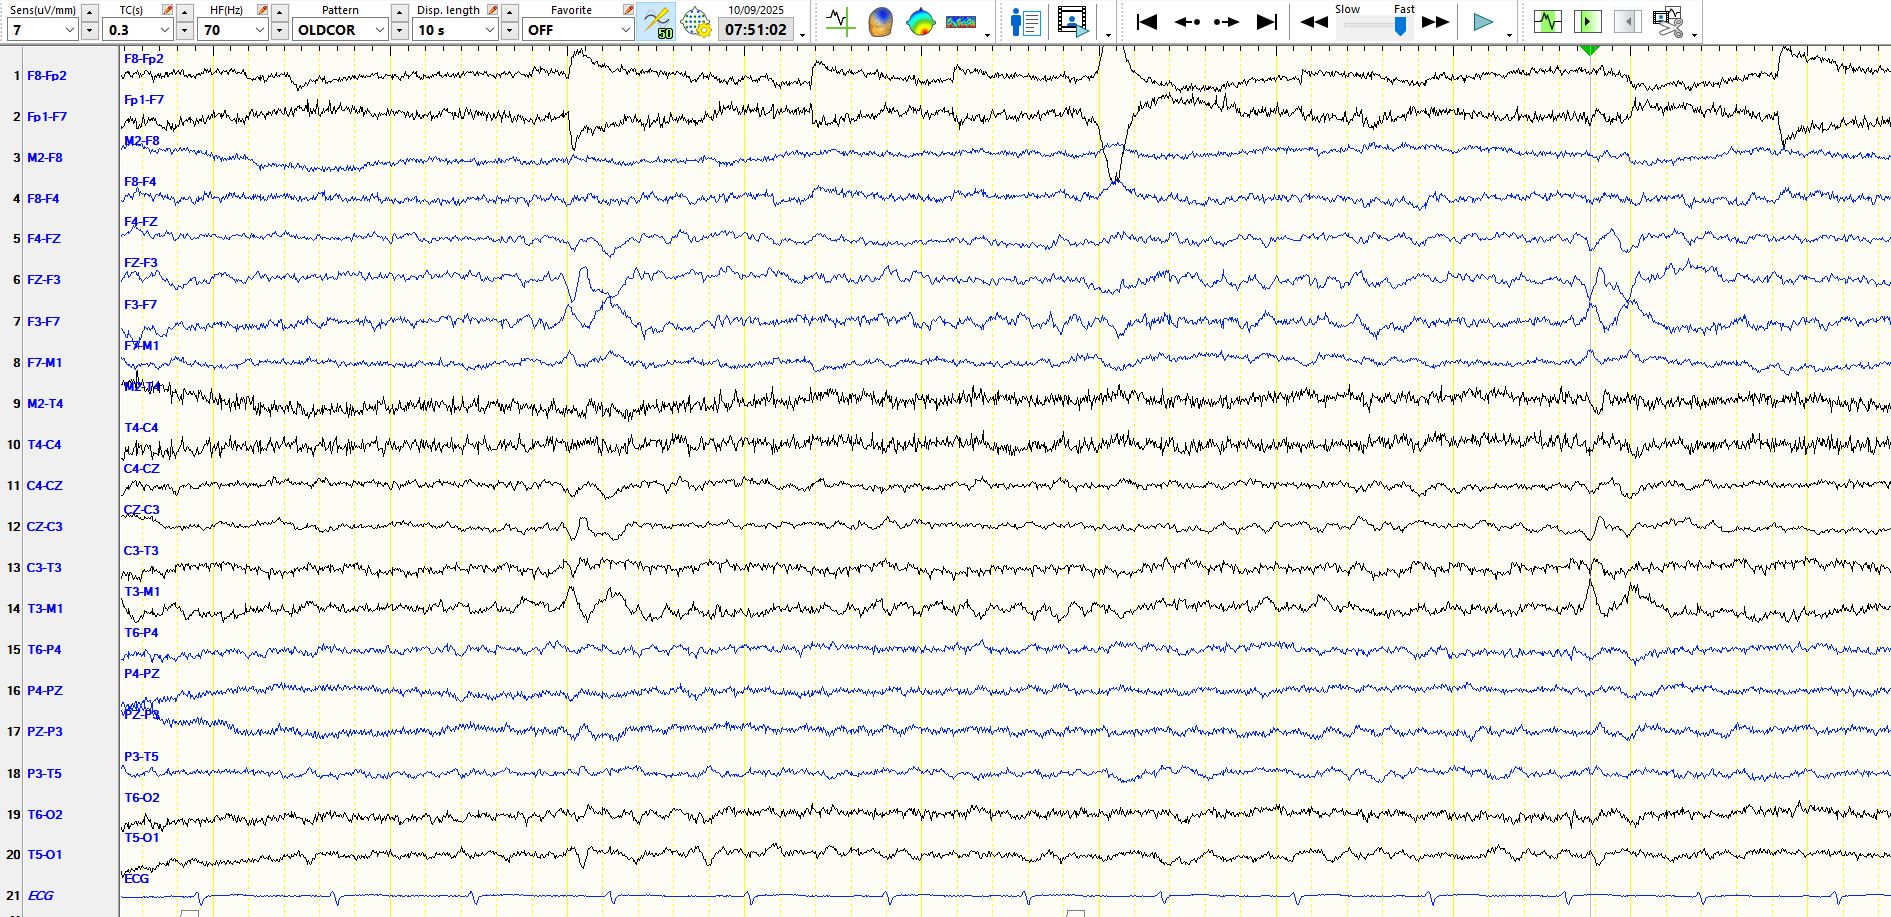Open the cut waveform and video clip tool
This screenshot has height=917, width=1891.
click(1668, 22)
